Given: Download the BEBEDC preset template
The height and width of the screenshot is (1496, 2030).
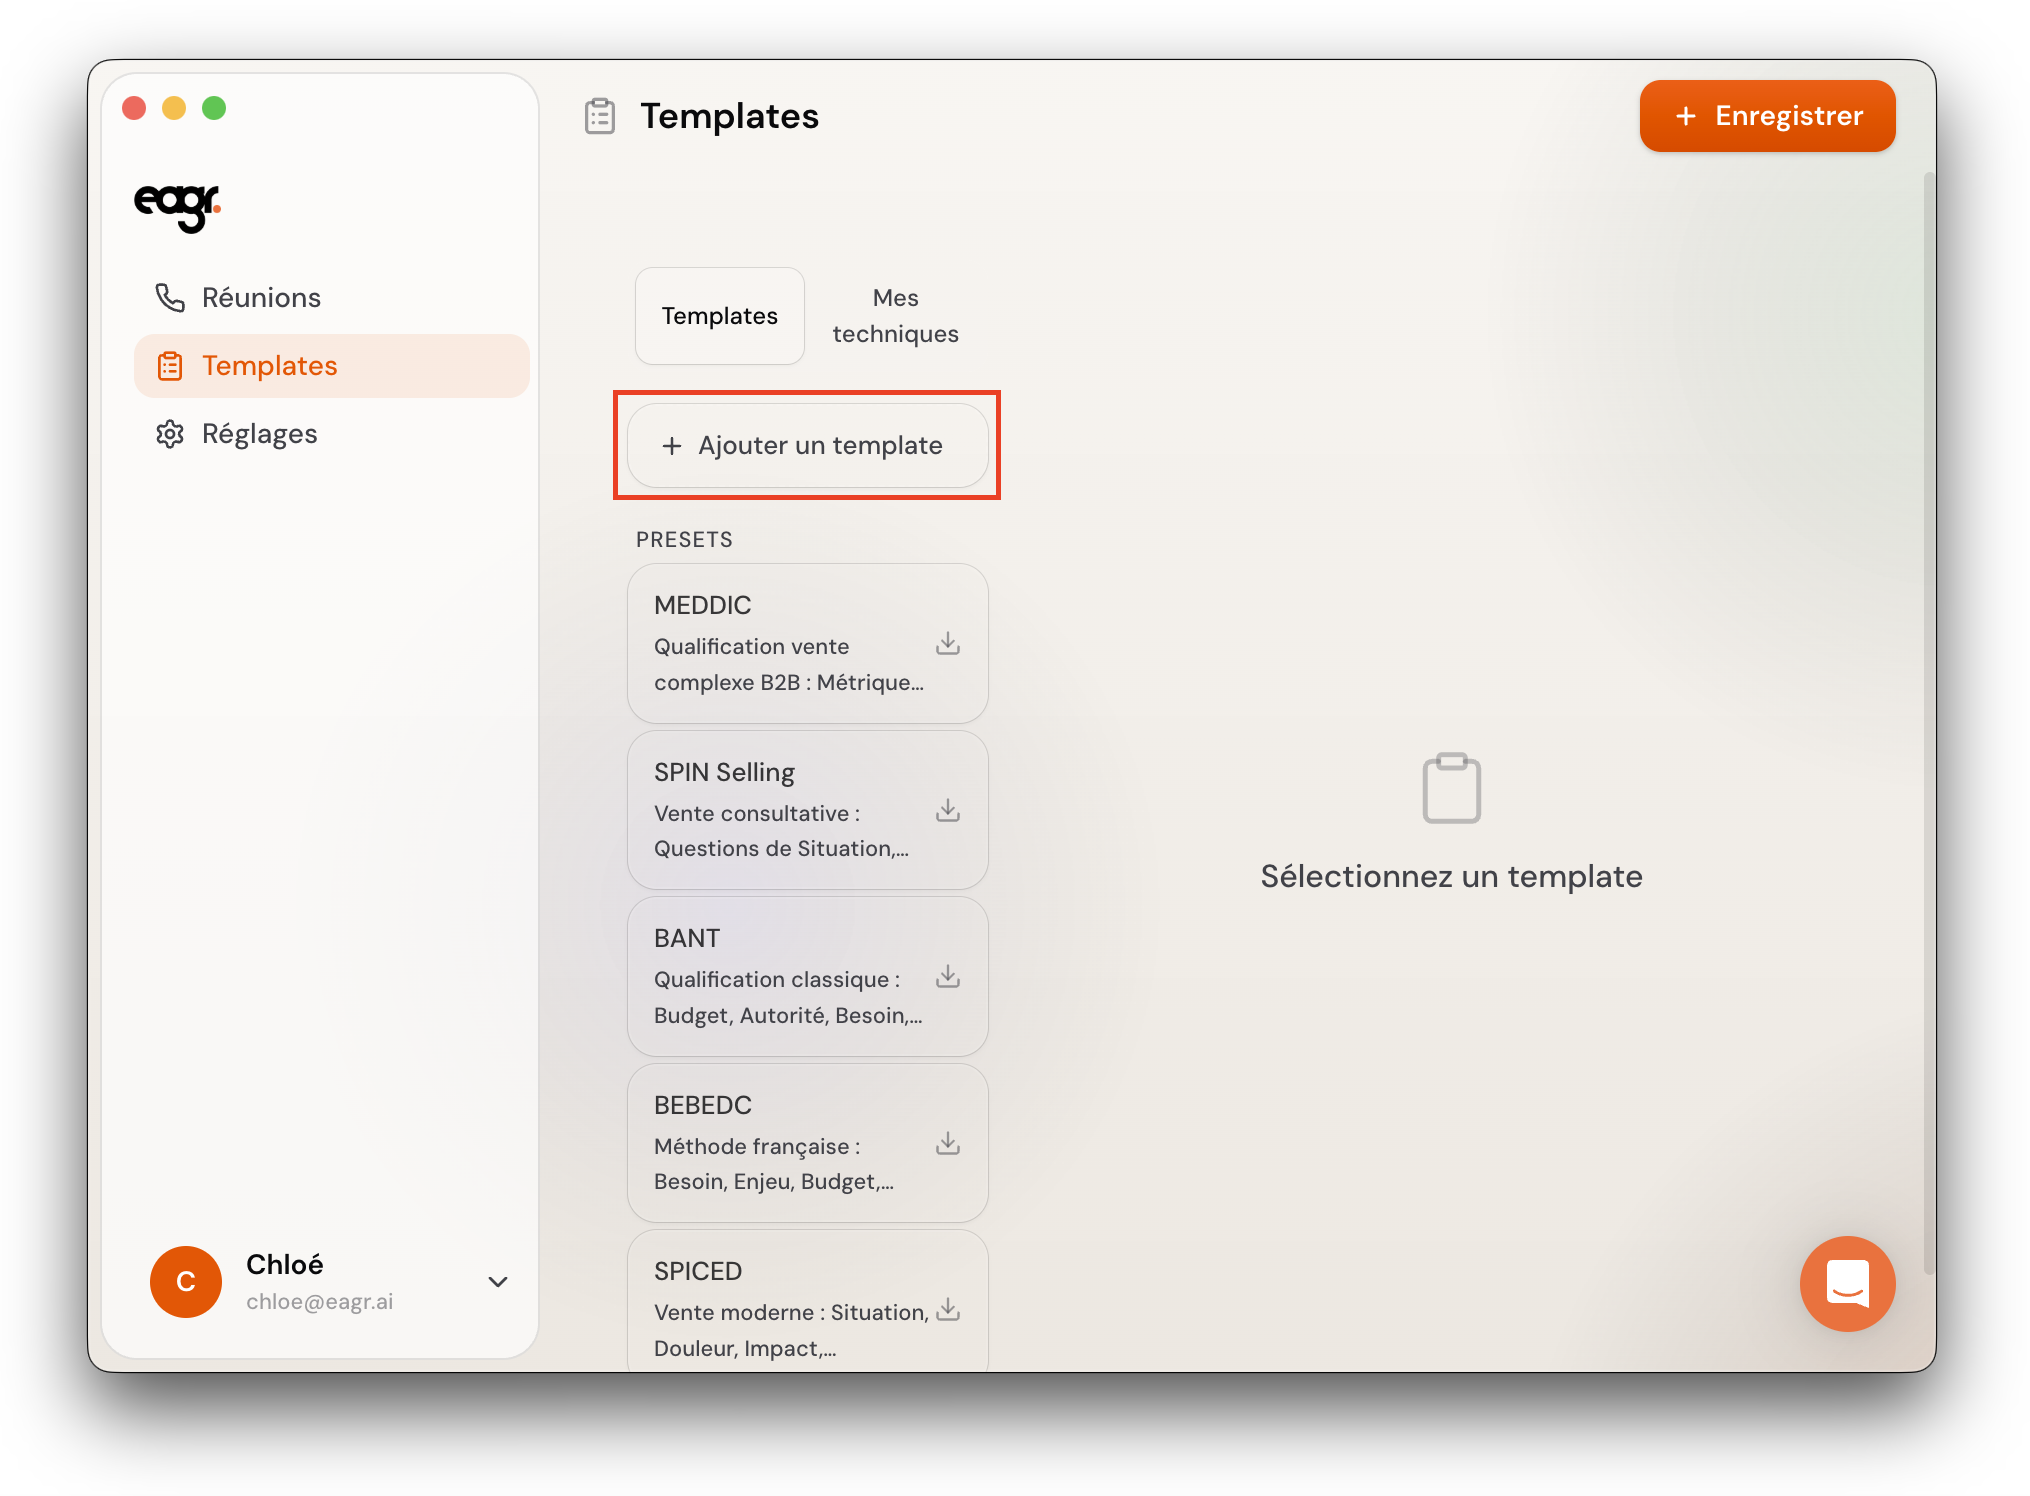Looking at the screenshot, I should pyautogui.click(x=947, y=1144).
